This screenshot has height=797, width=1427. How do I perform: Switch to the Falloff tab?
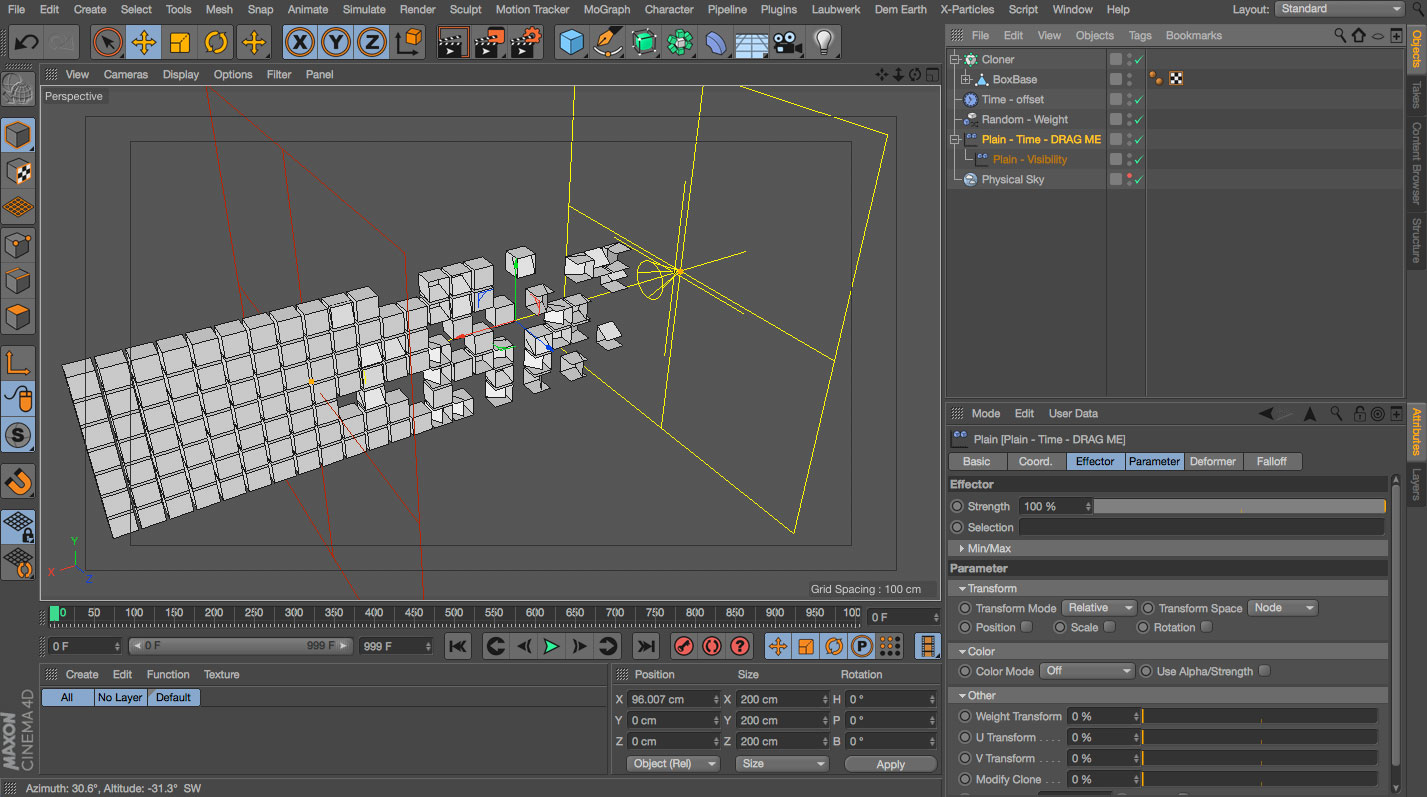click(1272, 461)
